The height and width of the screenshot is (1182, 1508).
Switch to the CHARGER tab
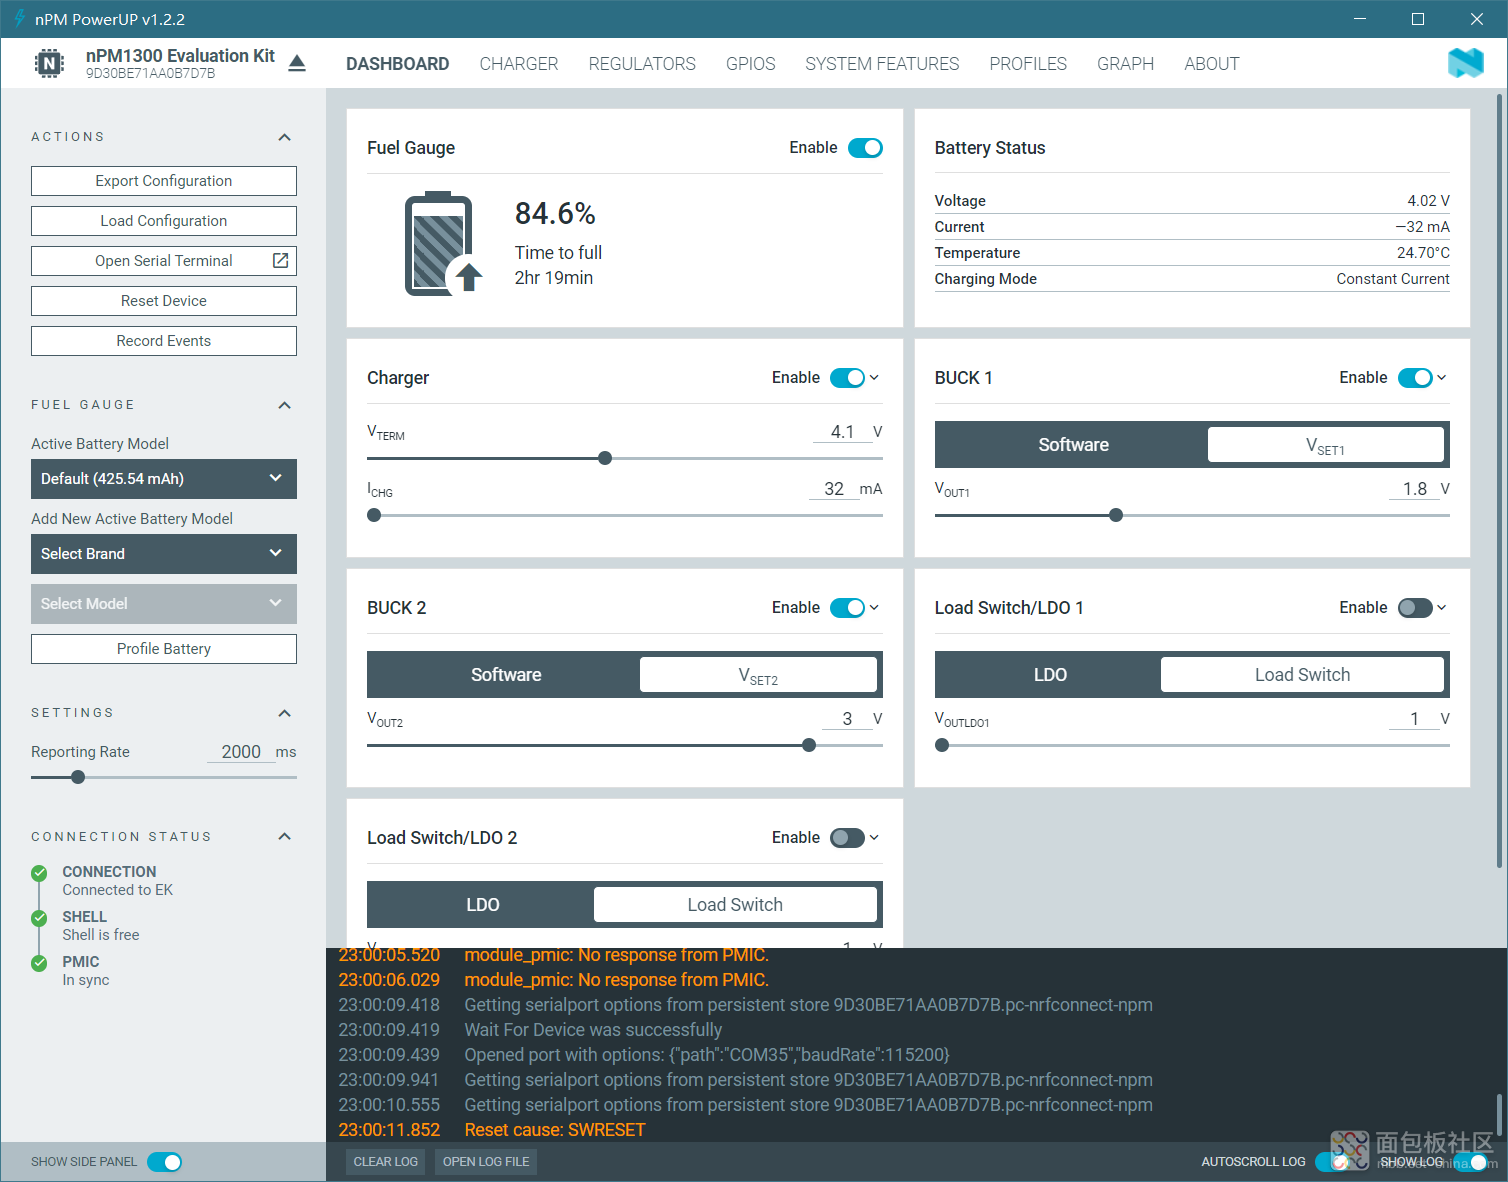tap(519, 64)
